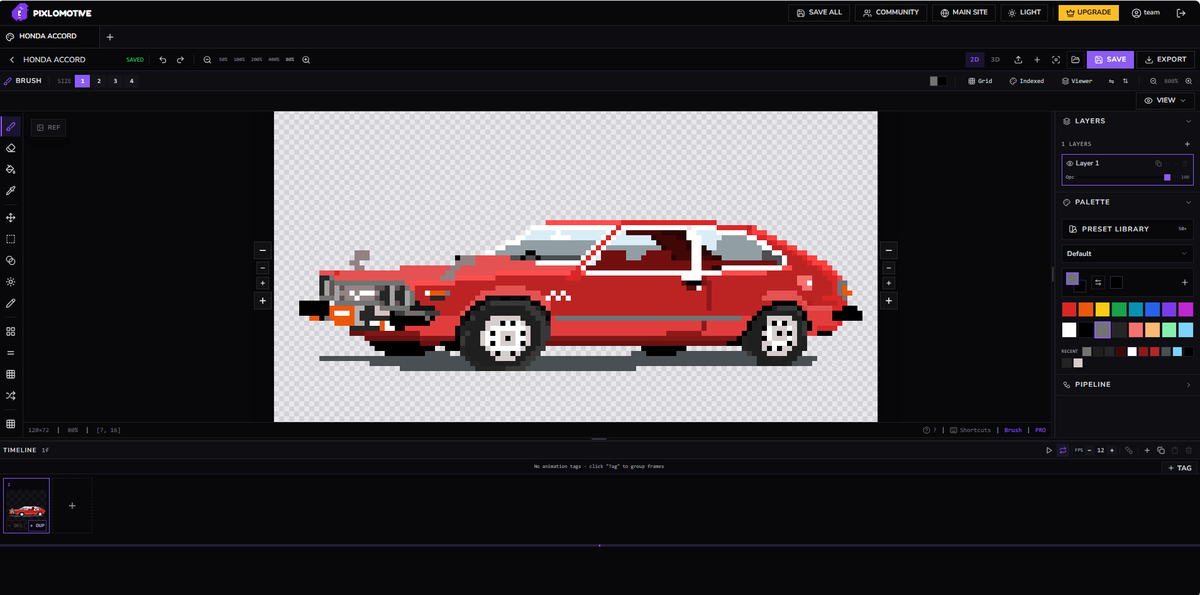Add an animation TAG
The height and width of the screenshot is (595, 1200).
pos(1179,468)
